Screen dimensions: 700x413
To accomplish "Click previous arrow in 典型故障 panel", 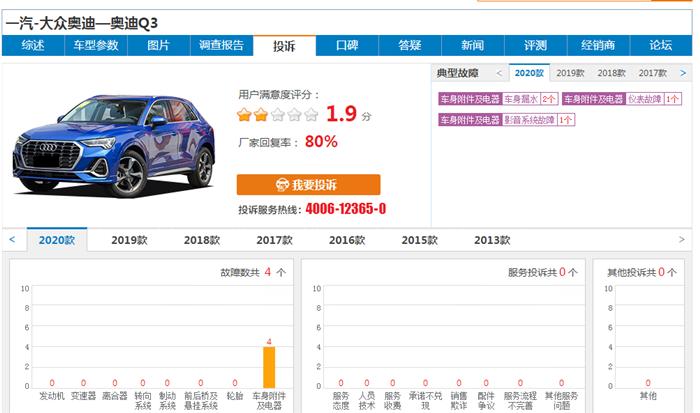I will pyautogui.click(x=499, y=73).
